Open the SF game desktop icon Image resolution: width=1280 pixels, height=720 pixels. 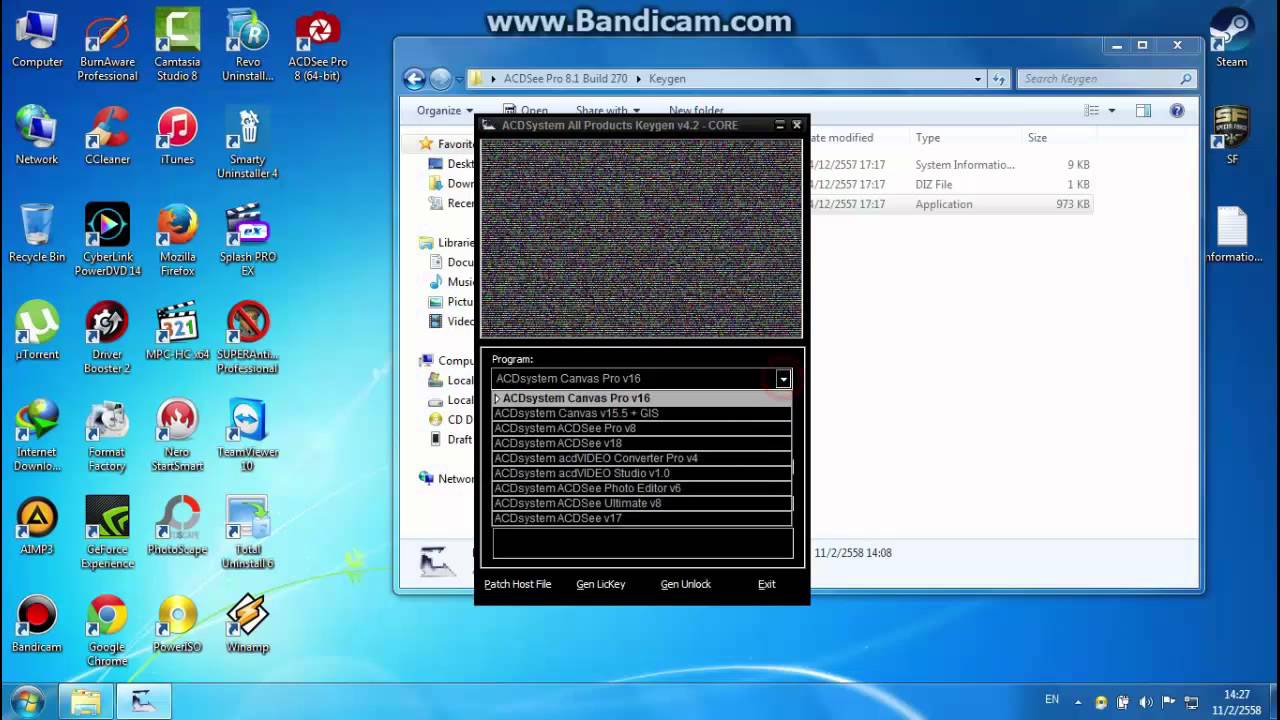(1231, 136)
